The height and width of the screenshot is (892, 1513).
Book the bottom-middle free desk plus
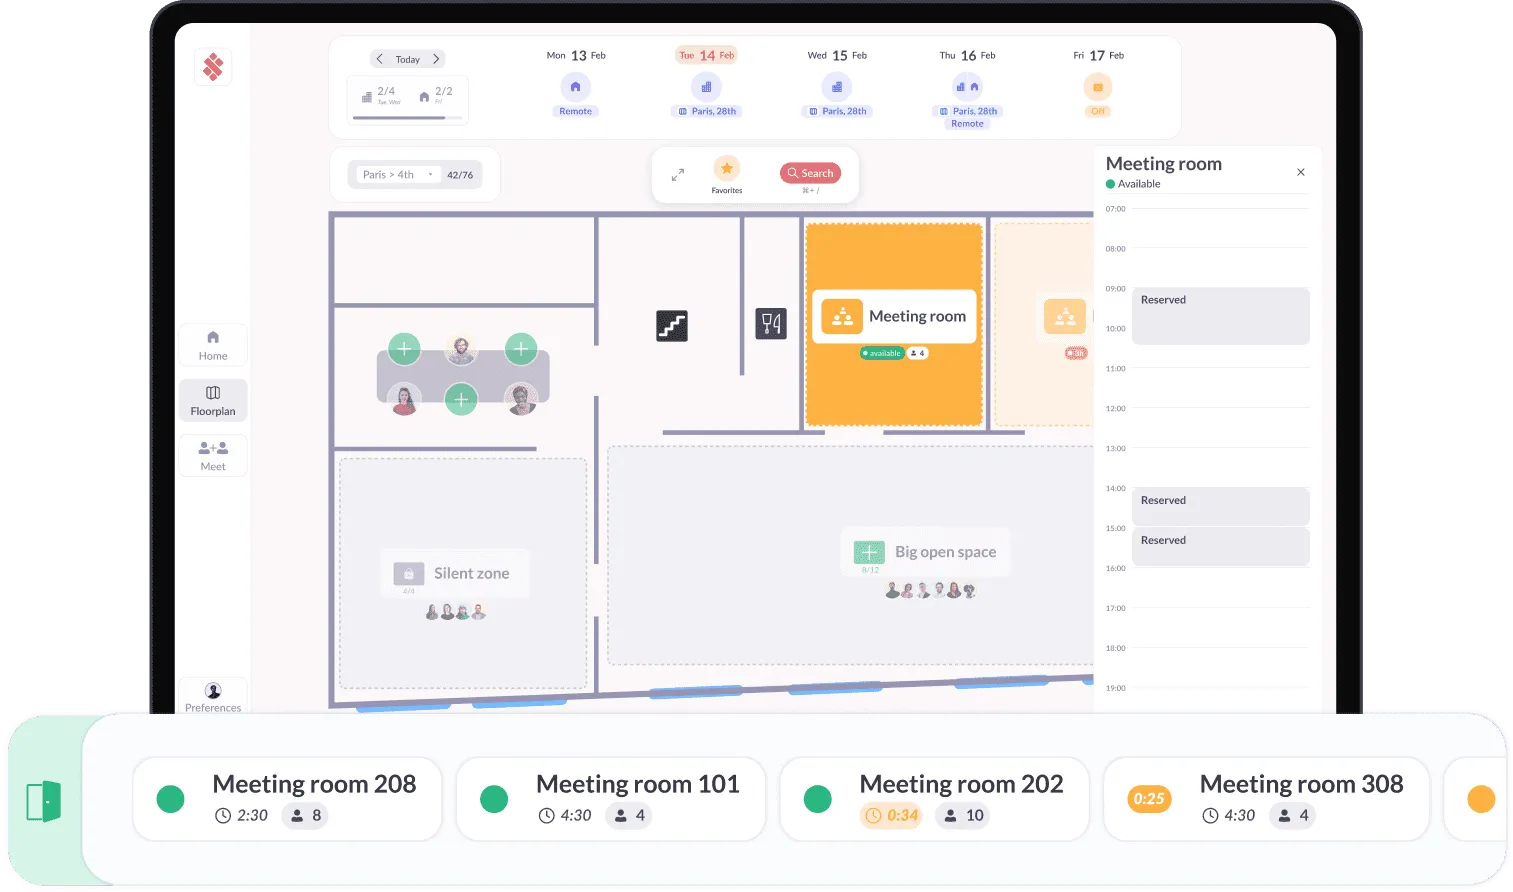[x=461, y=400]
